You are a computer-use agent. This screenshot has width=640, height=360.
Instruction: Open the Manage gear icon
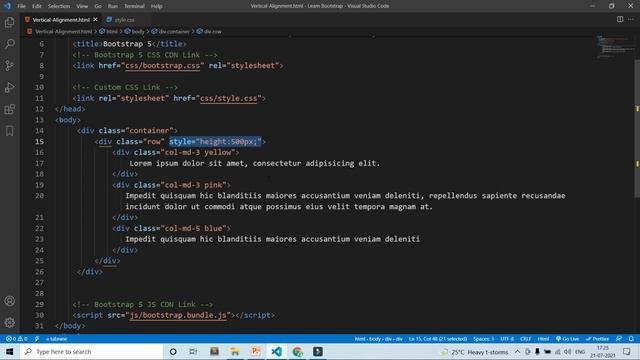pyautogui.click(x=9, y=322)
